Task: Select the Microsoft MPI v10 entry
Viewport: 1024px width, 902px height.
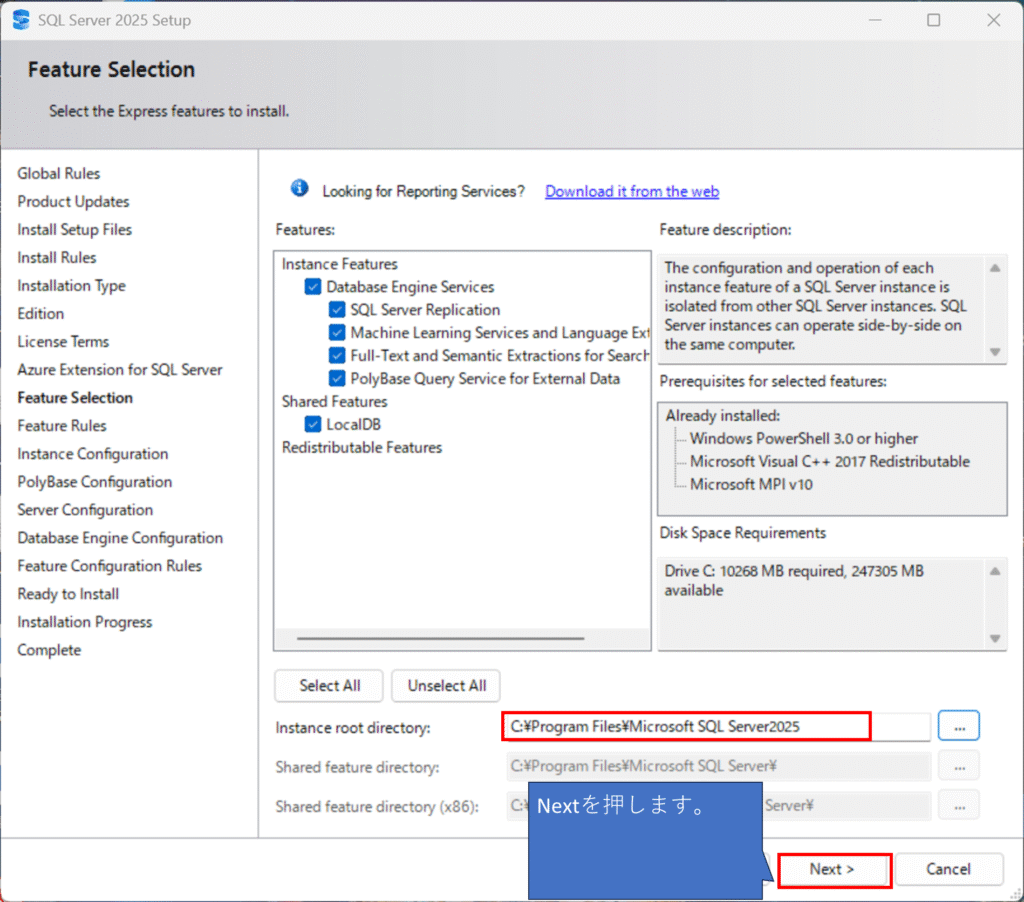Action: click(751, 484)
